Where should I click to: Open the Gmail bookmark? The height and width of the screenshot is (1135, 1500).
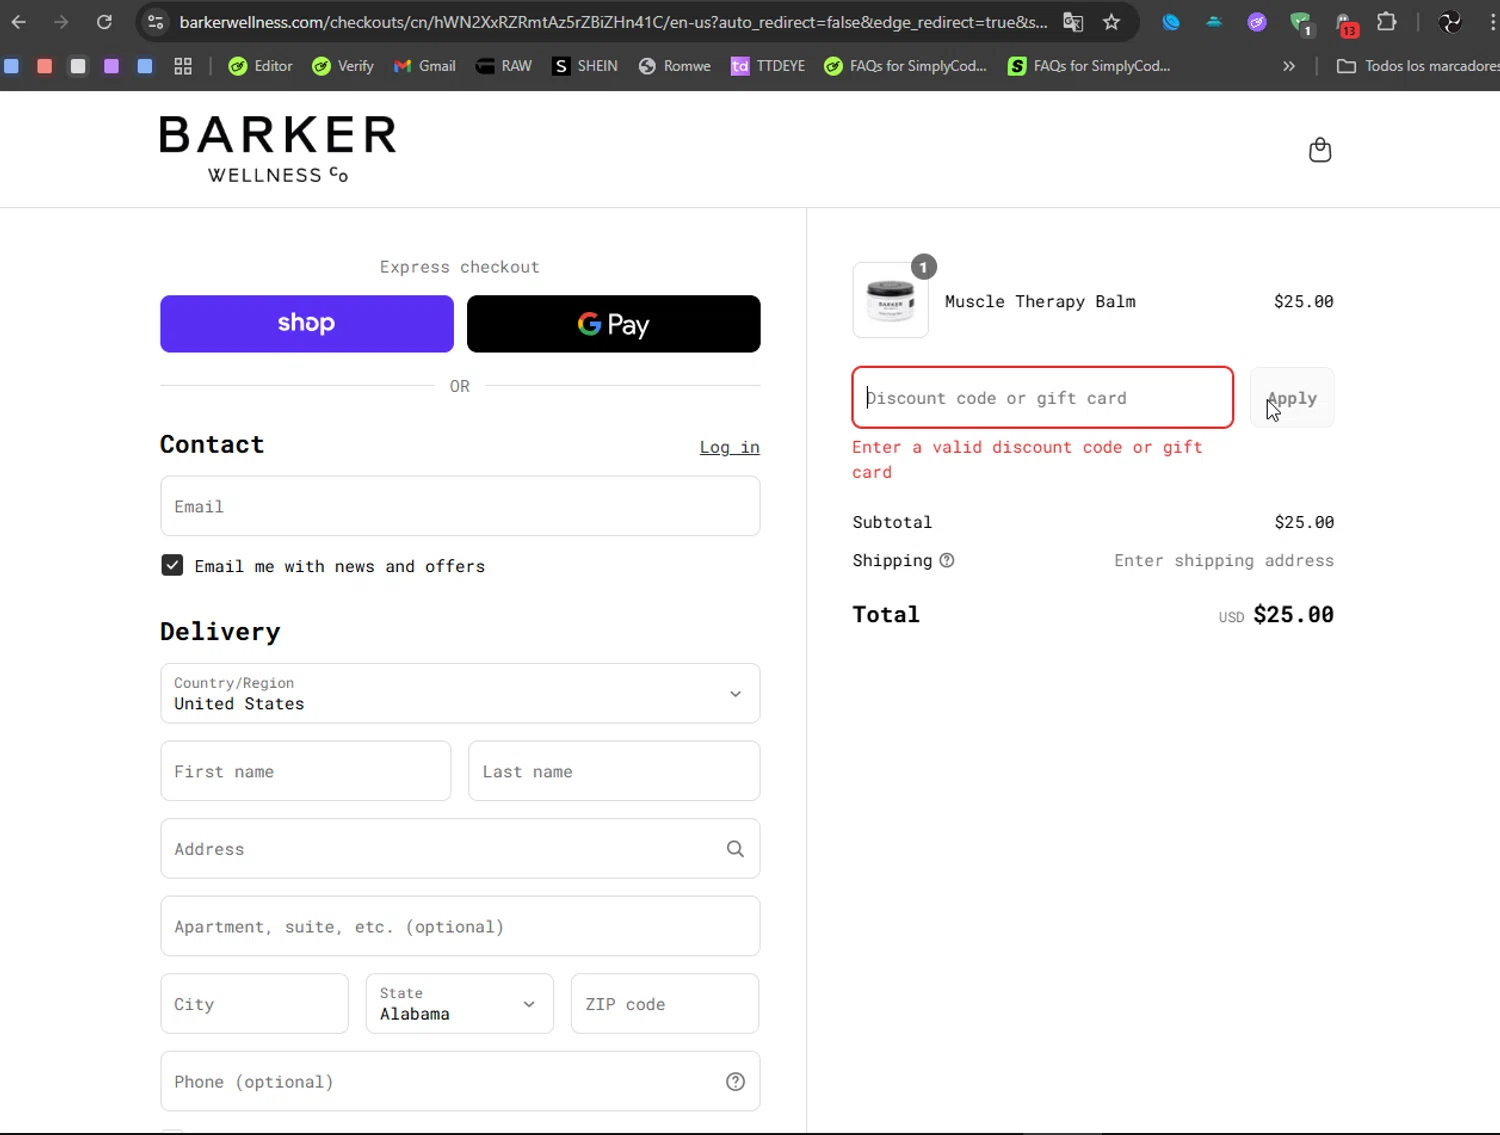[x=425, y=66]
